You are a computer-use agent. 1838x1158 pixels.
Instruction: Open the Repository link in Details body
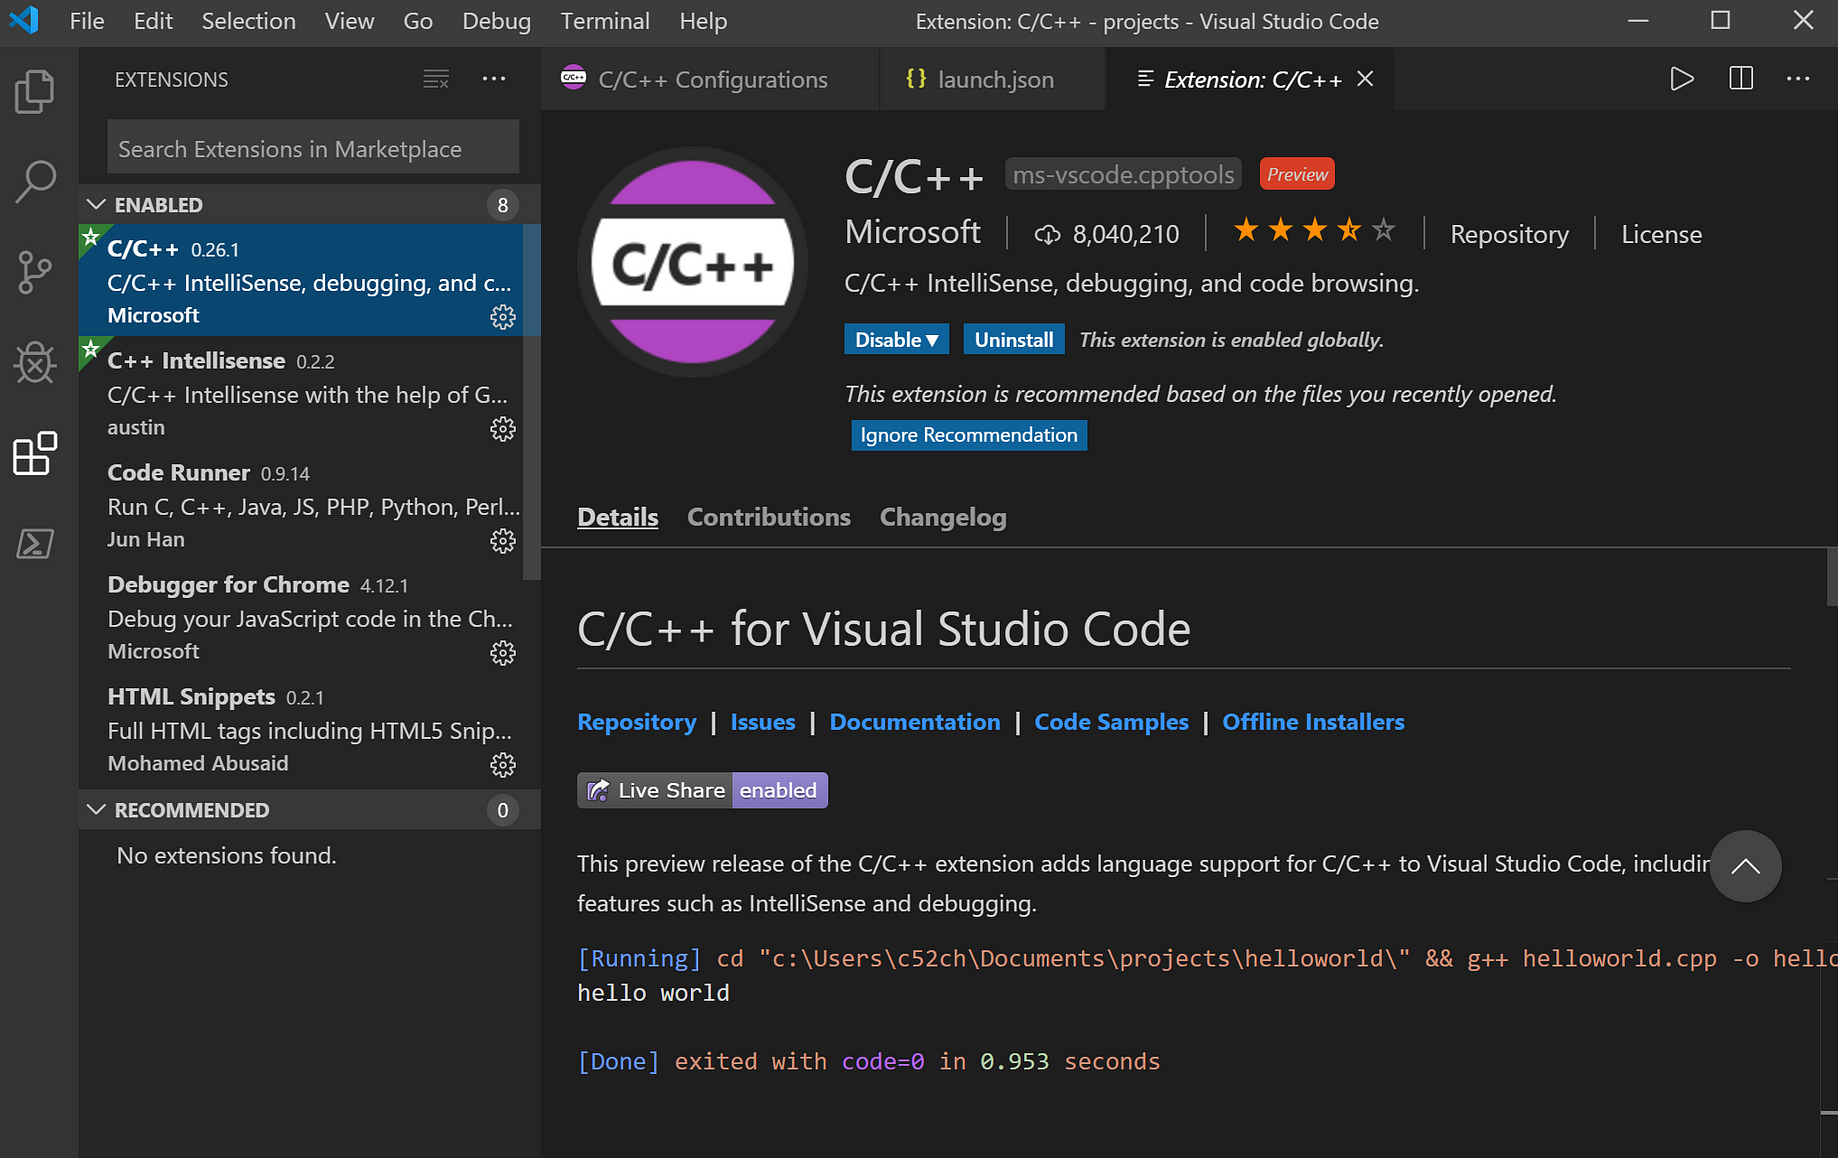[x=637, y=722]
